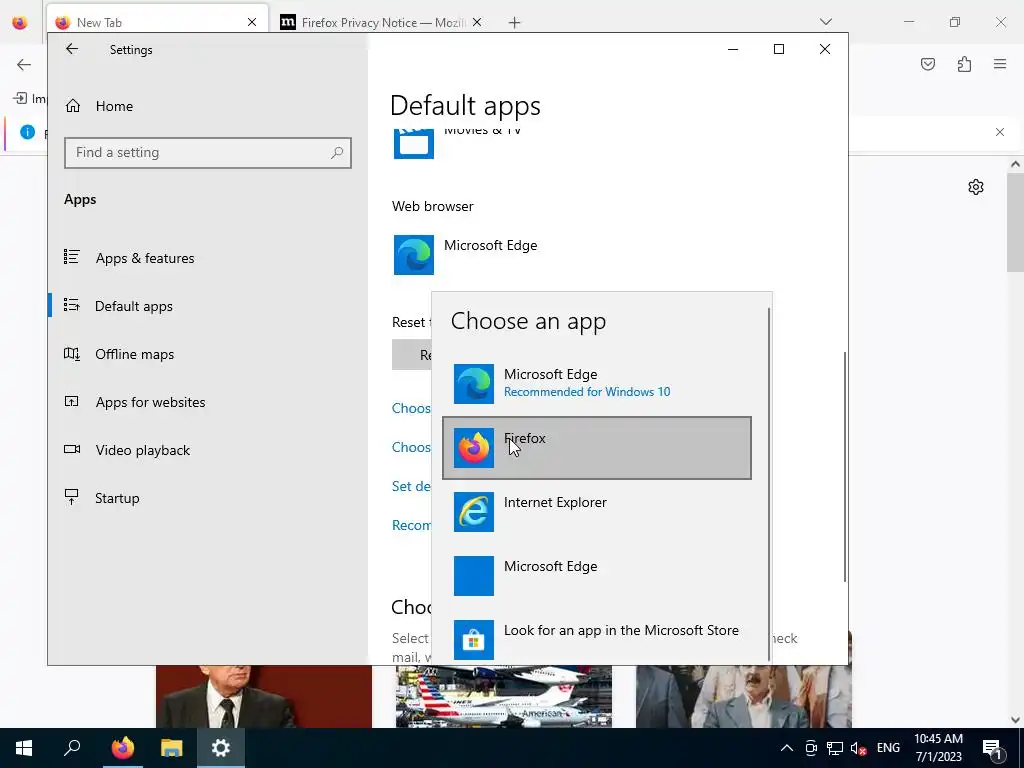Open news thumbnail of man in suit
The height and width of the screenshot is (768, 1024).
tap(264, 696)
